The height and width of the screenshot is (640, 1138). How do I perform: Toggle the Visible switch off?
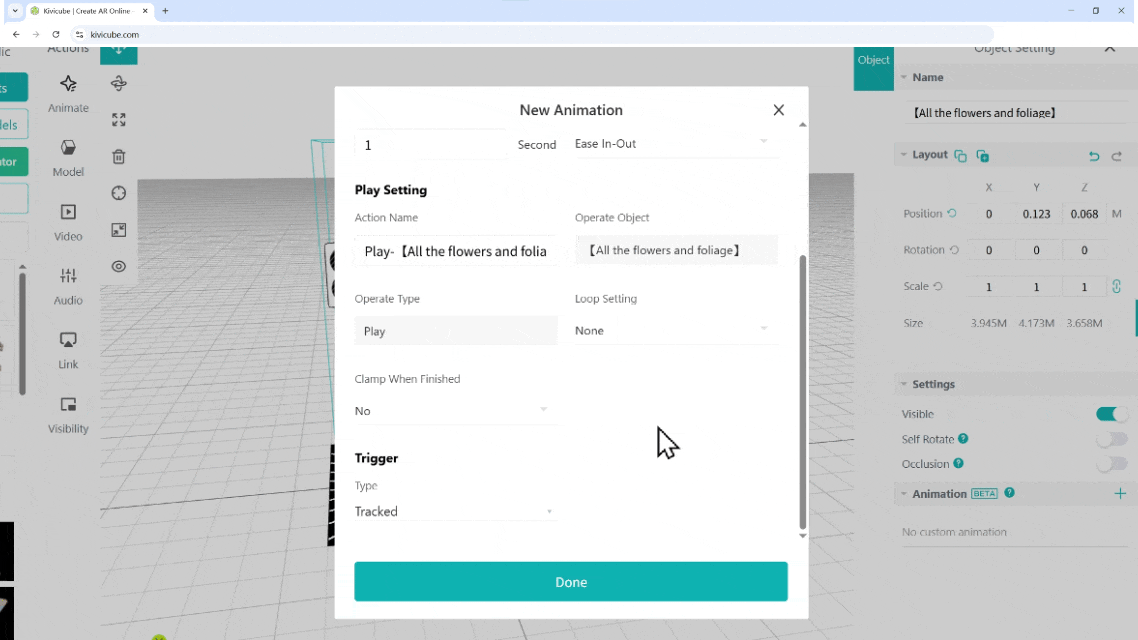tap(1111, 414)
